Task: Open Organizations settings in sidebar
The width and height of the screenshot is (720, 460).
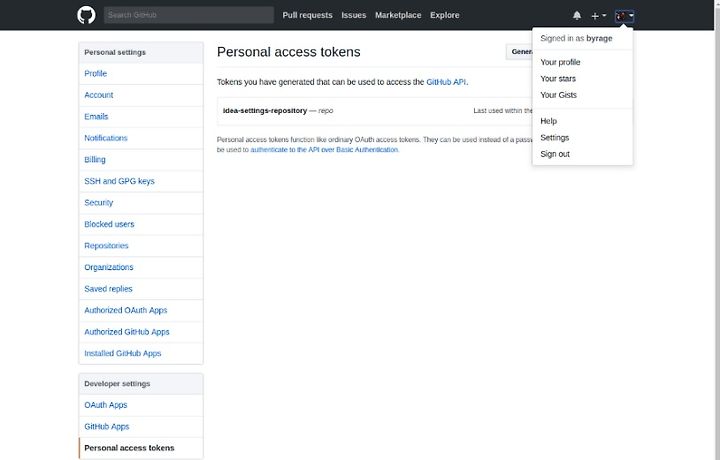Action: (141, 267)
